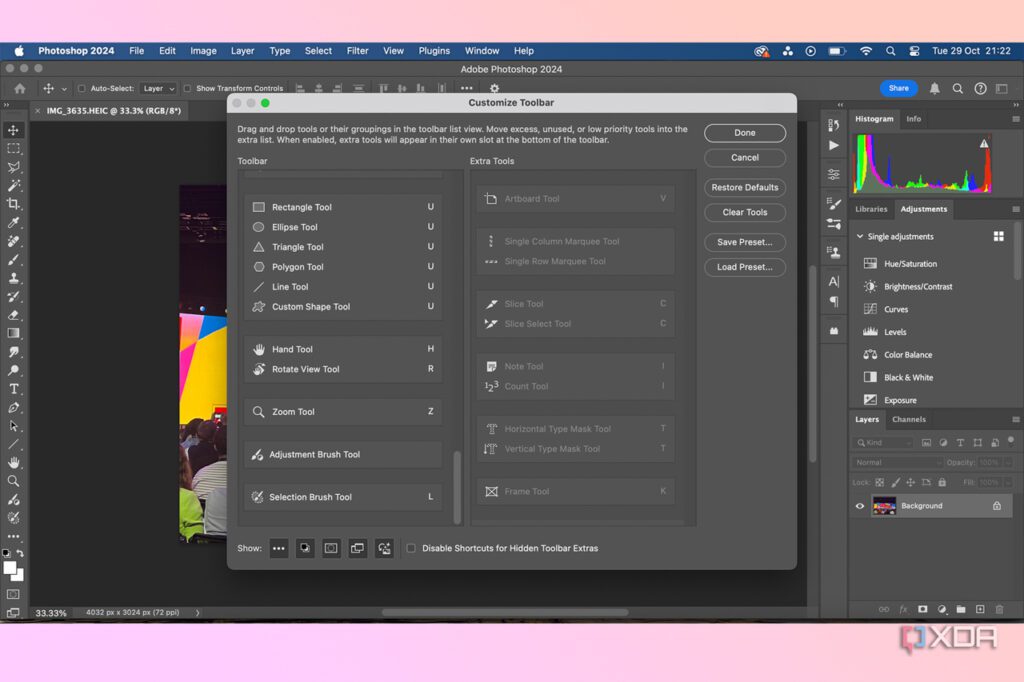Image resolution: width=1024 pixels, height=682 pixels.
Task: Select the Crop tool
Action: tap(13, 204)
